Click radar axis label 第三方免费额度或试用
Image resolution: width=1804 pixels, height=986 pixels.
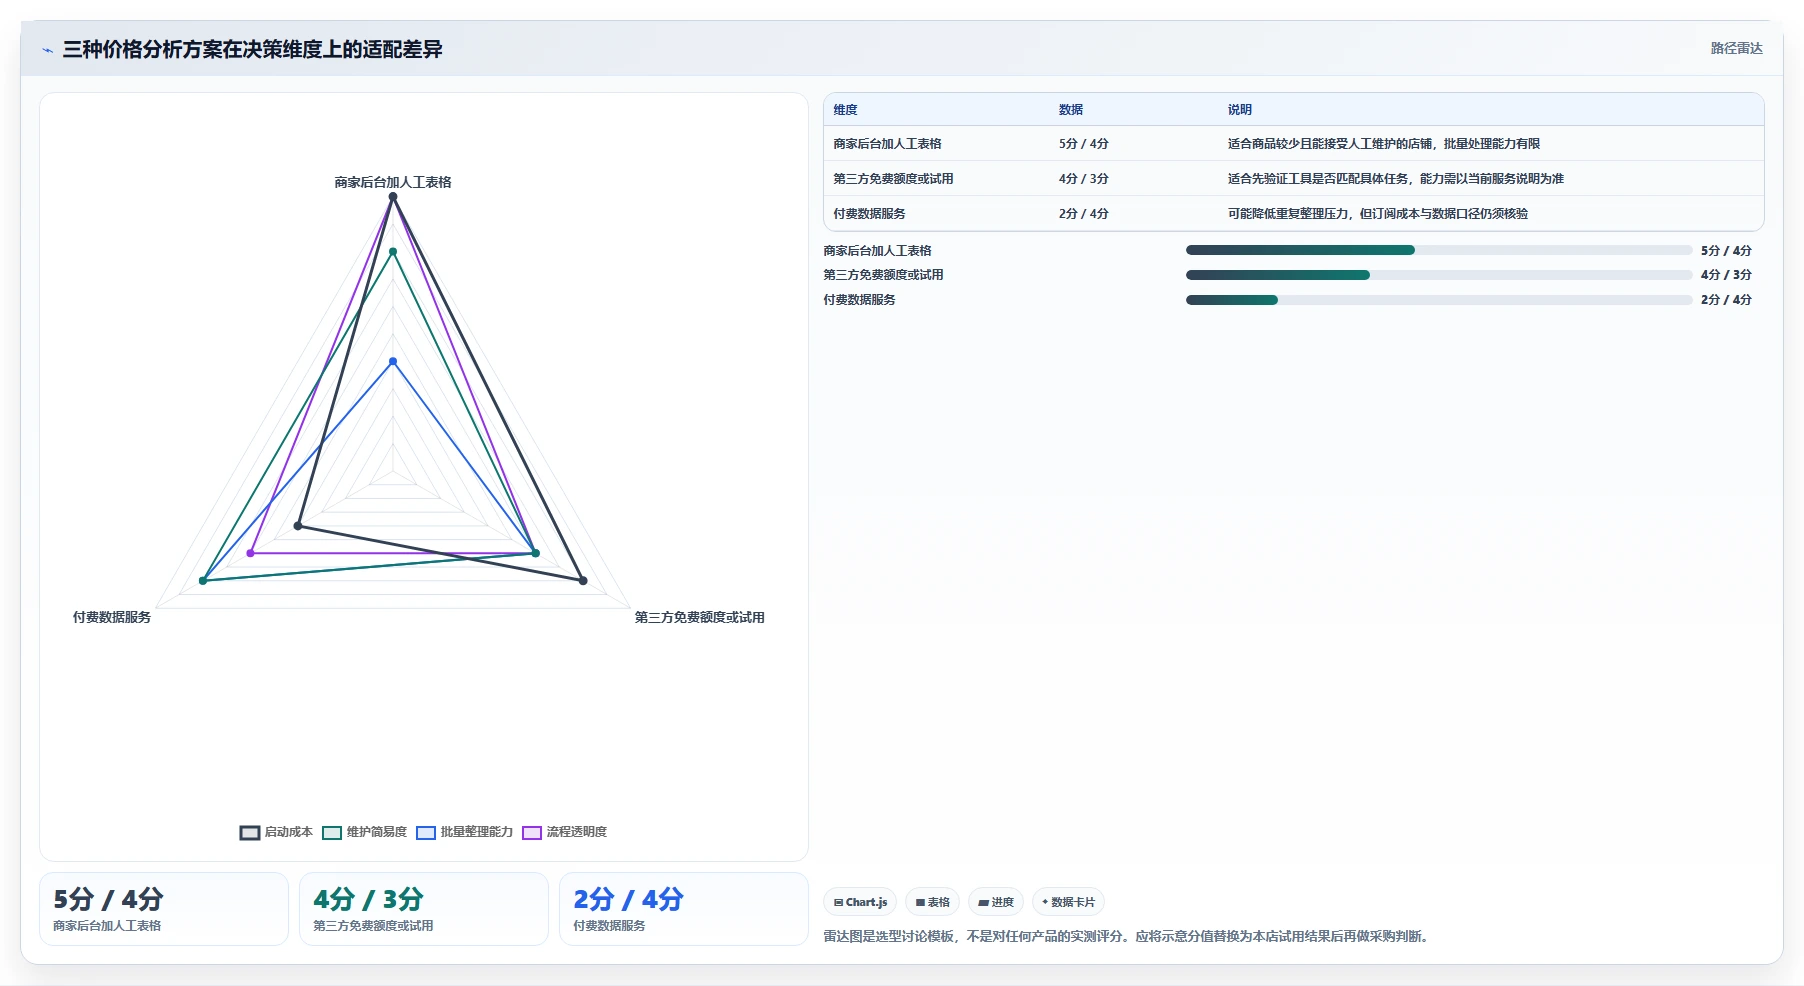tap(700, 617)
